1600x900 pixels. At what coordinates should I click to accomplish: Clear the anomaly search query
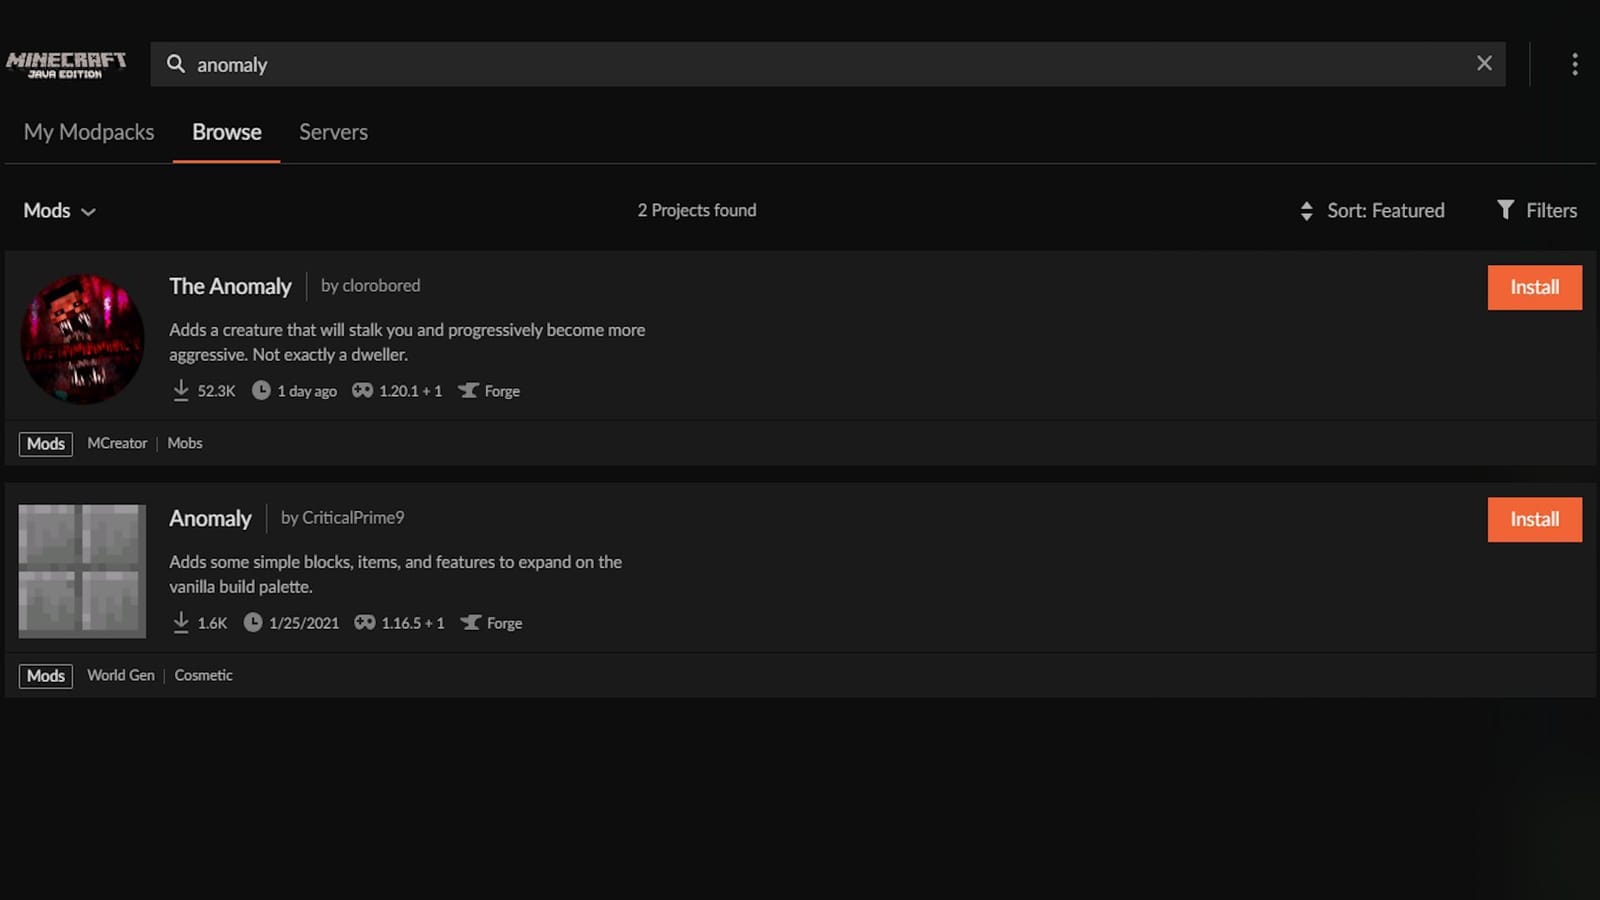(x=1484, y=63)
